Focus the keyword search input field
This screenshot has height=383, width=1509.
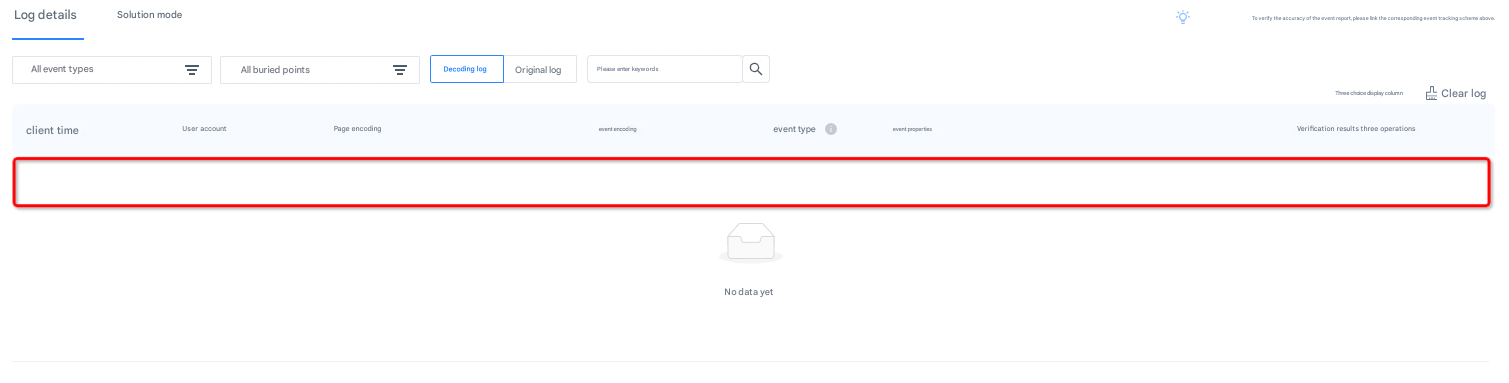665,69
